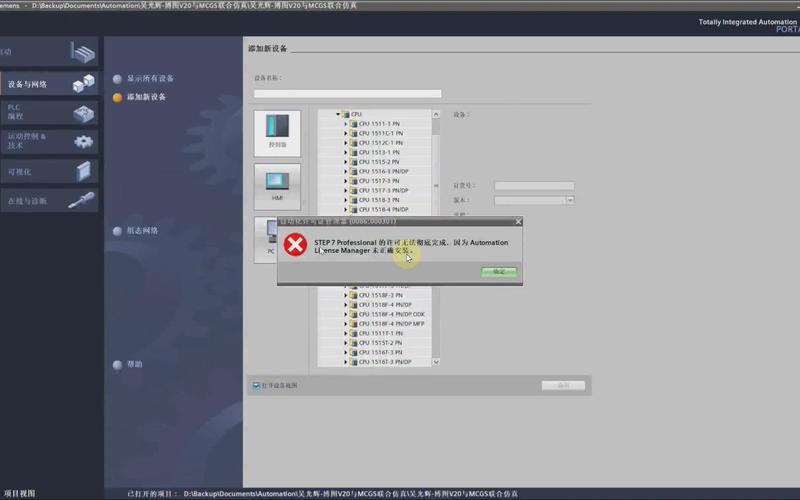Click the 设备名称 input field

(x=347, y=94)
